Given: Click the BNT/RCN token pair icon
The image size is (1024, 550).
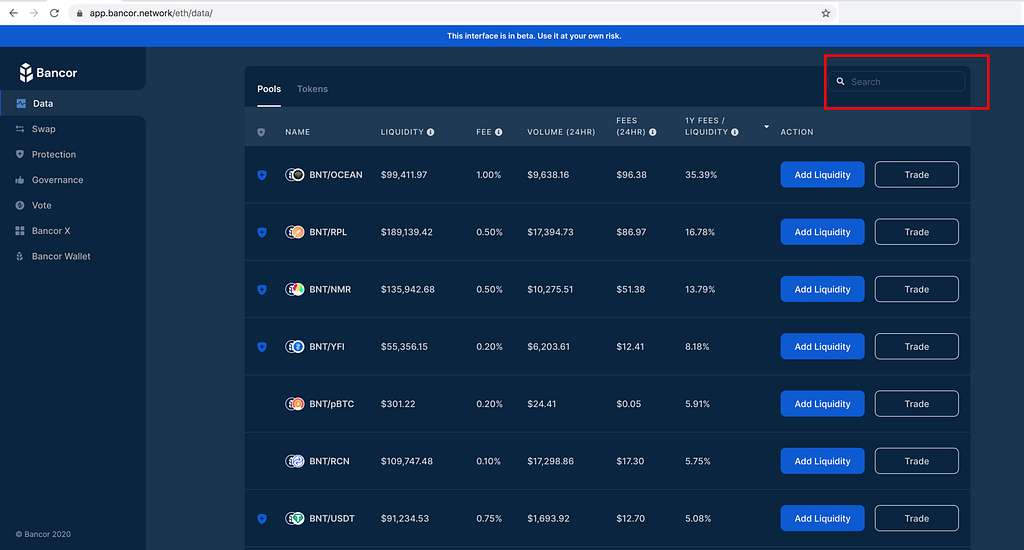Looking at the screenshot, I should 295,461.
